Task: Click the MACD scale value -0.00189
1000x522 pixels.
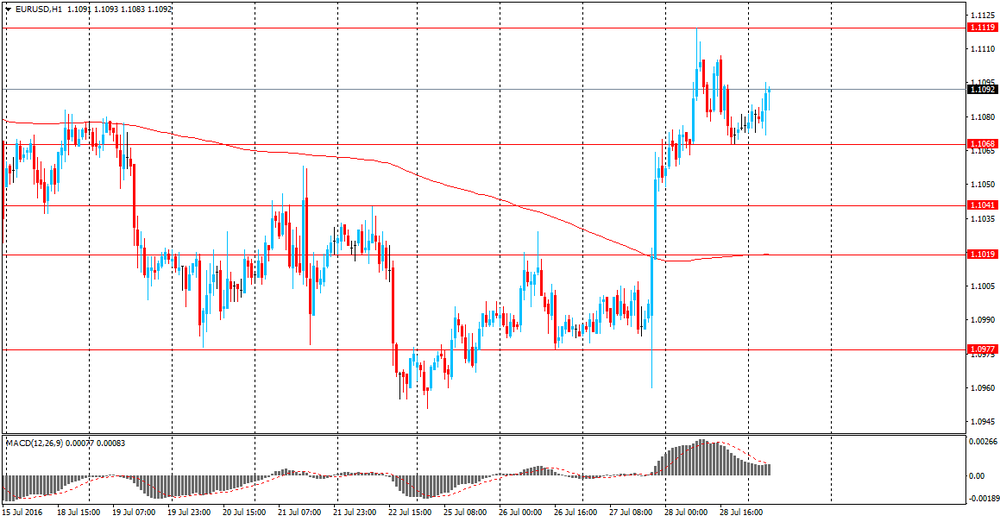Action: [982, 498]
